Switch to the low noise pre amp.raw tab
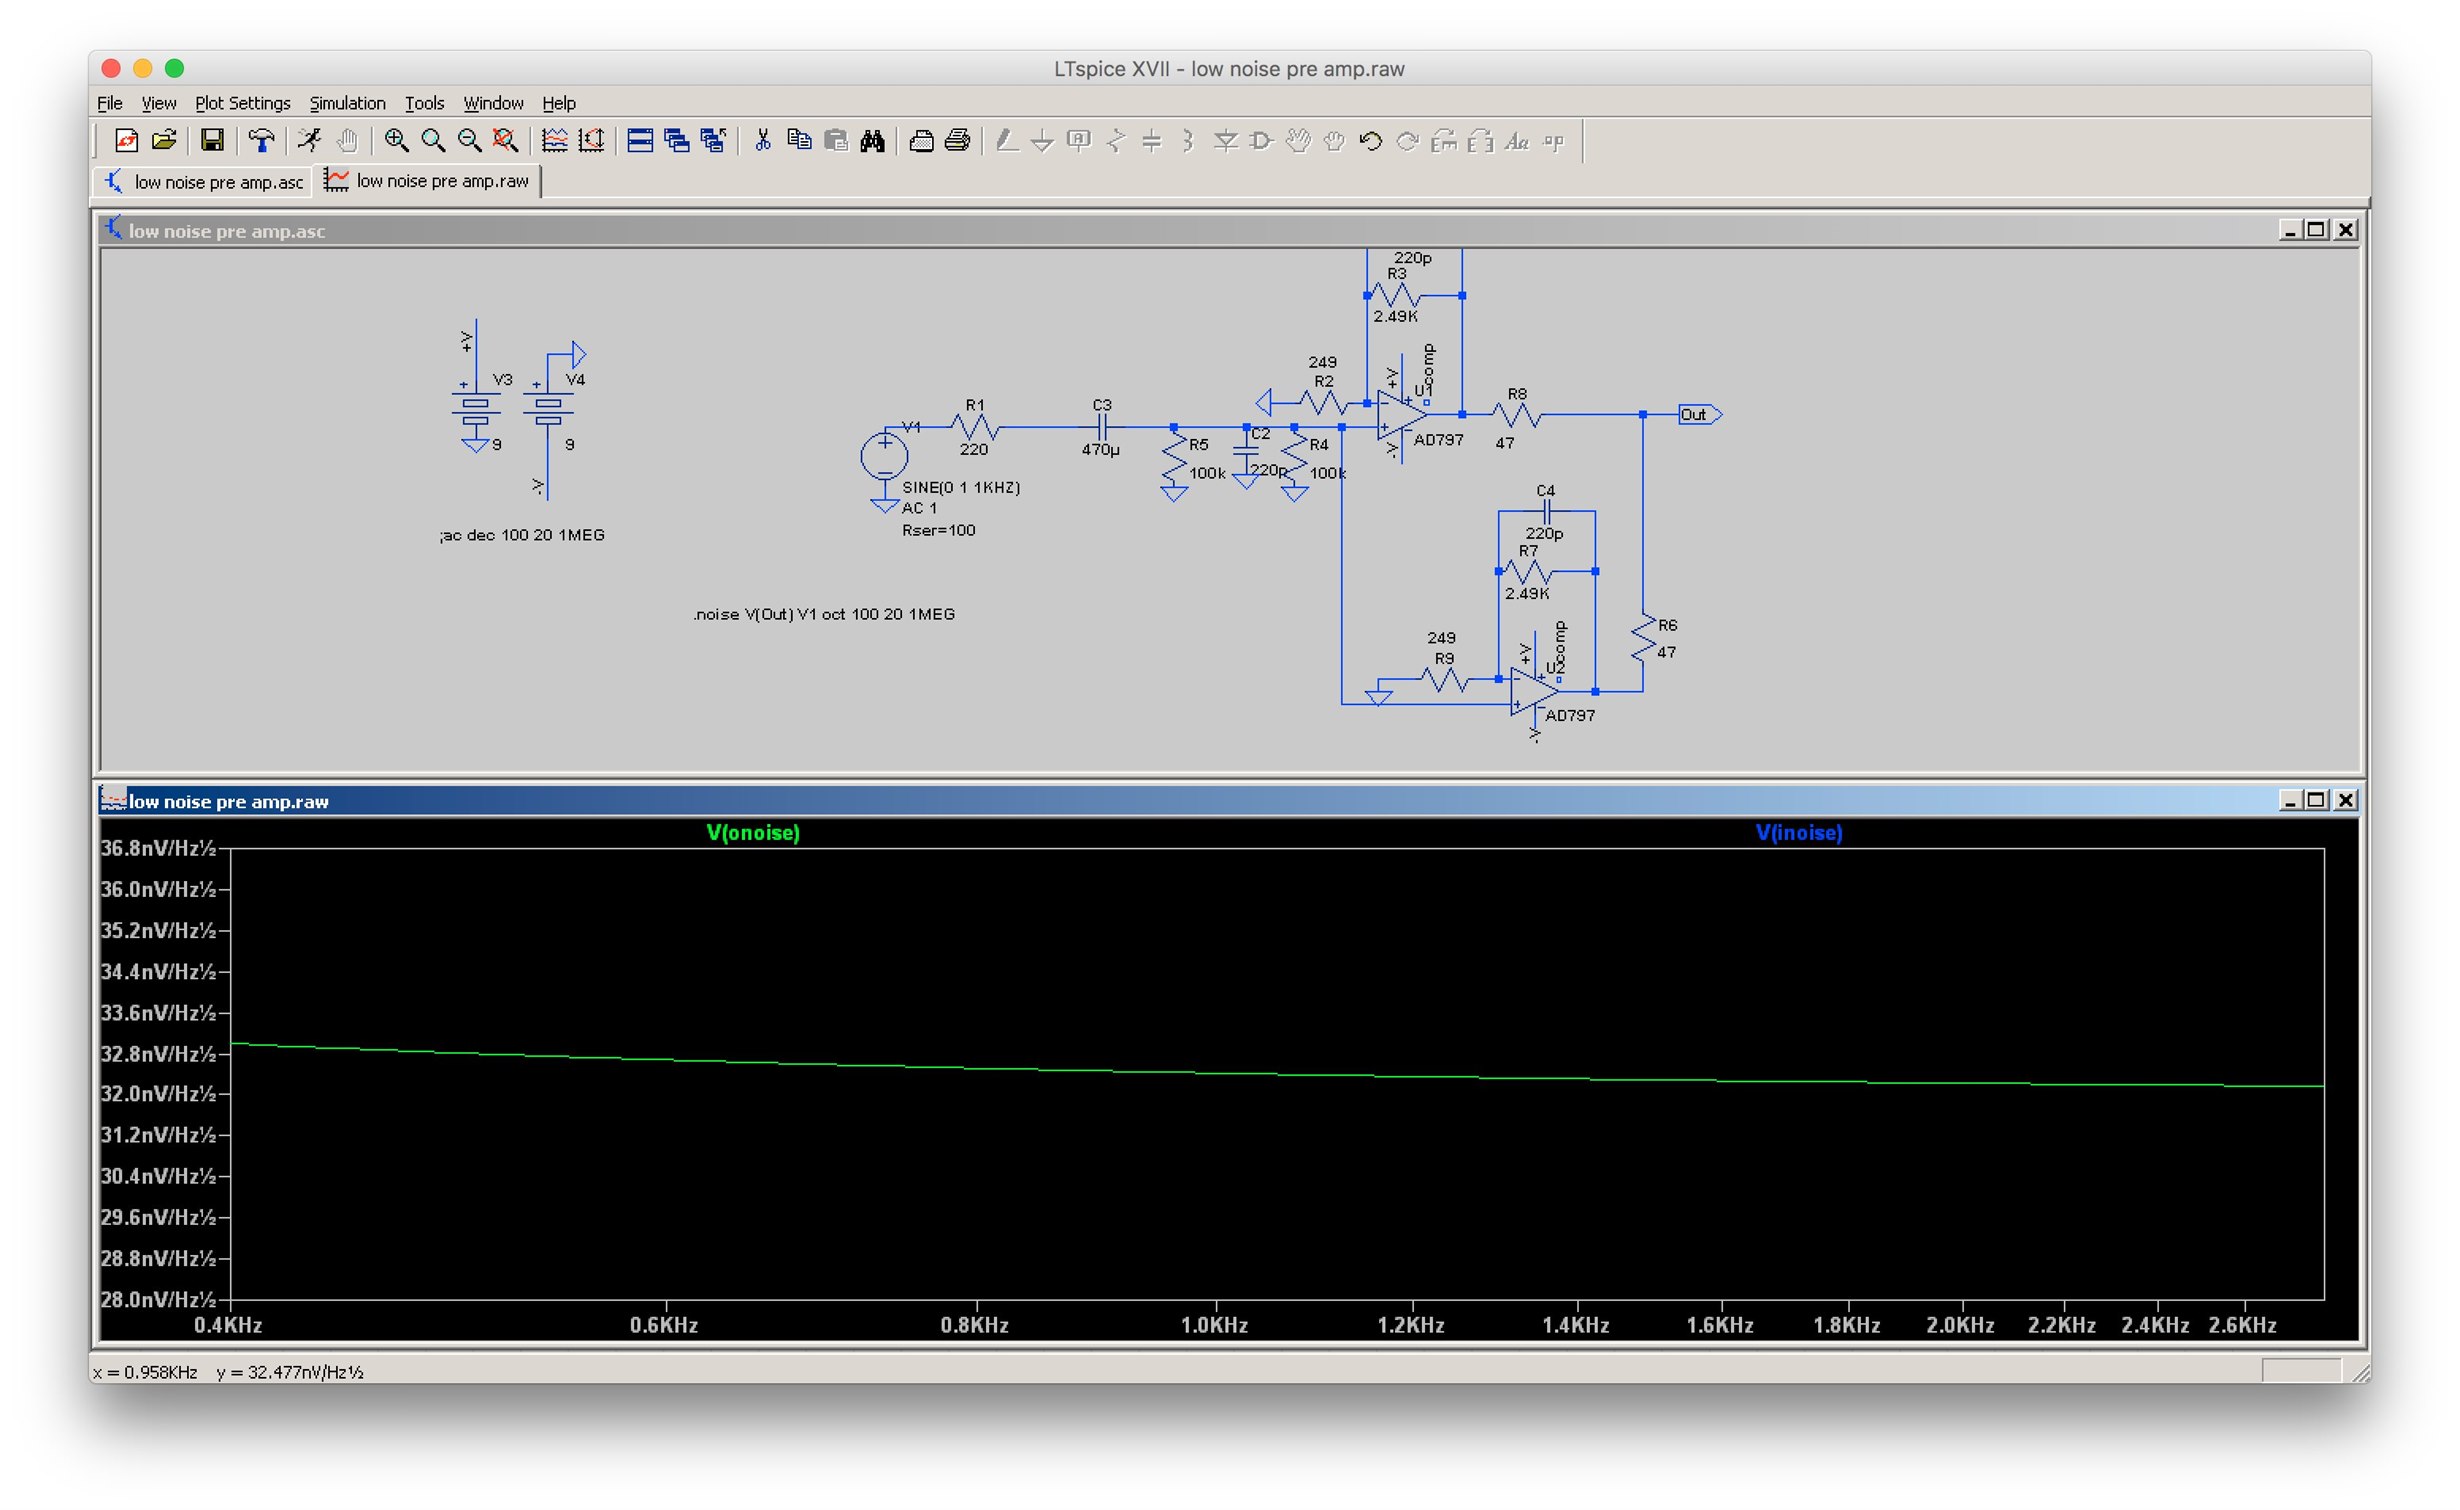The height and width of the screenshot is (1510, 2460). 427,181
